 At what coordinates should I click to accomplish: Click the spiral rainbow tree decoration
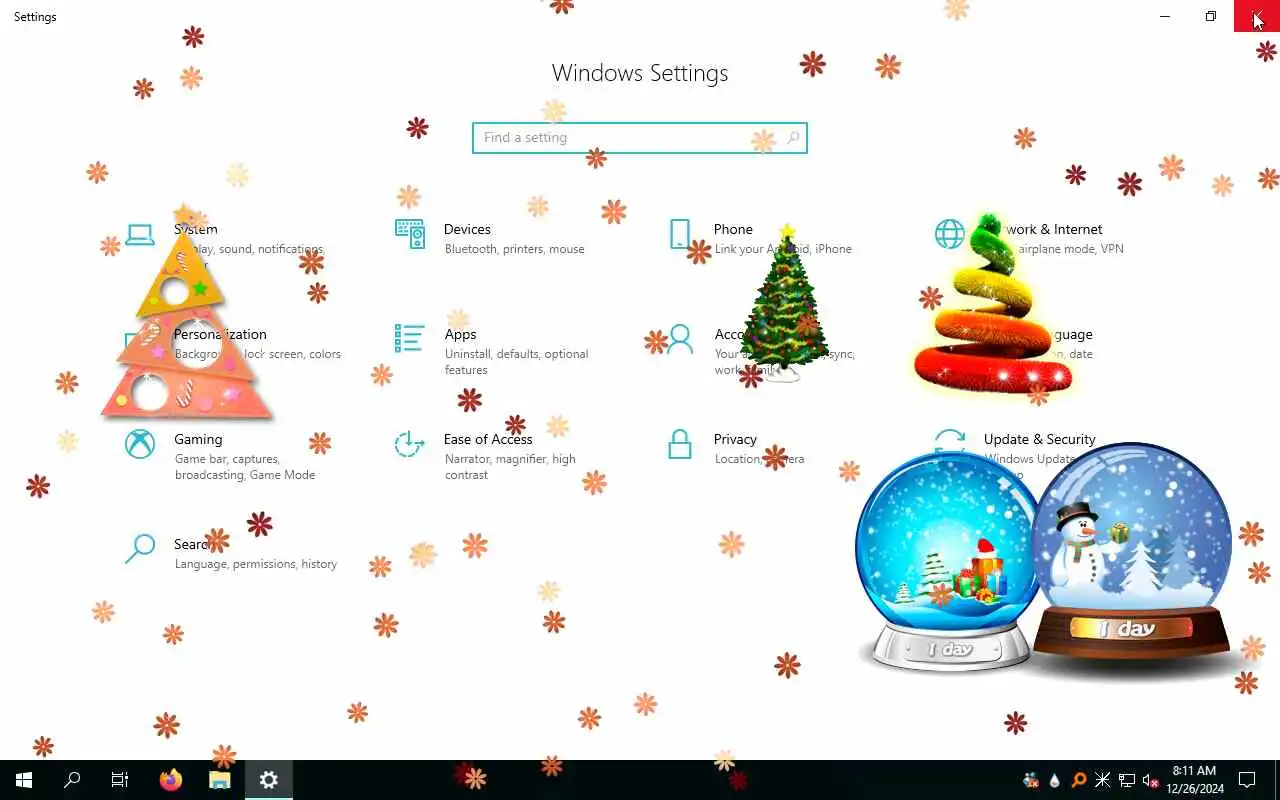(x=992, y=305)
